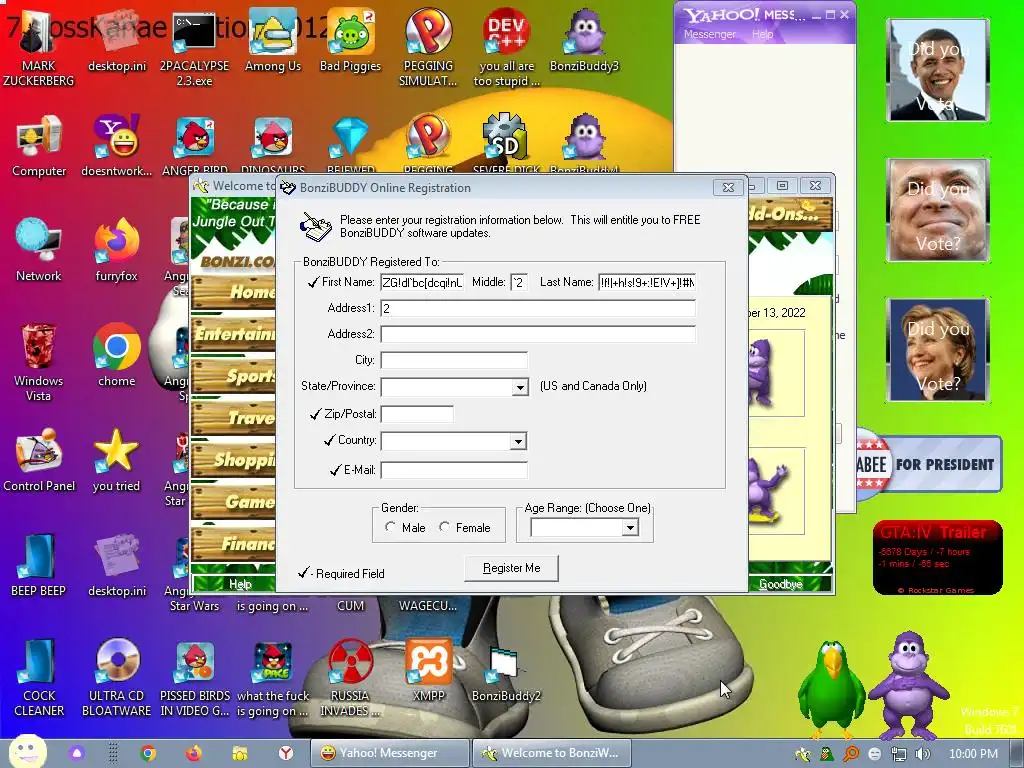This screenshot has height=768, width=1024.
Task: Open the ULTRA CD BLOATWARE icon
Action: [117, 679]
